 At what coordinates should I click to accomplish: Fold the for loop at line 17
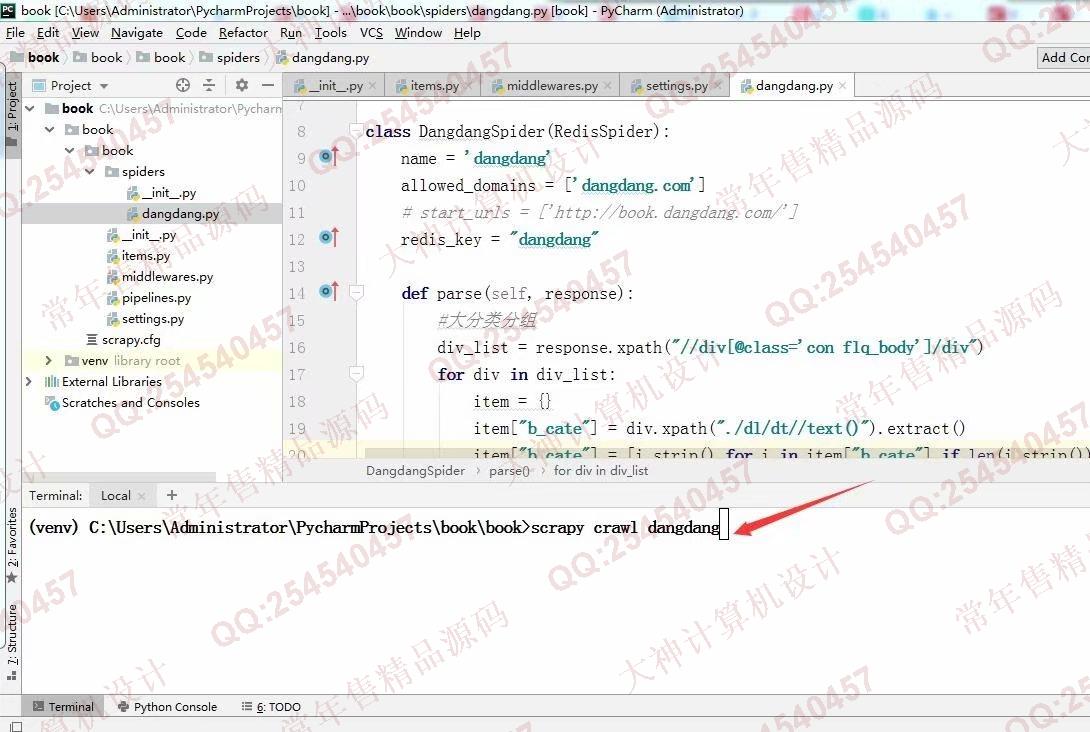pos(356,374)
